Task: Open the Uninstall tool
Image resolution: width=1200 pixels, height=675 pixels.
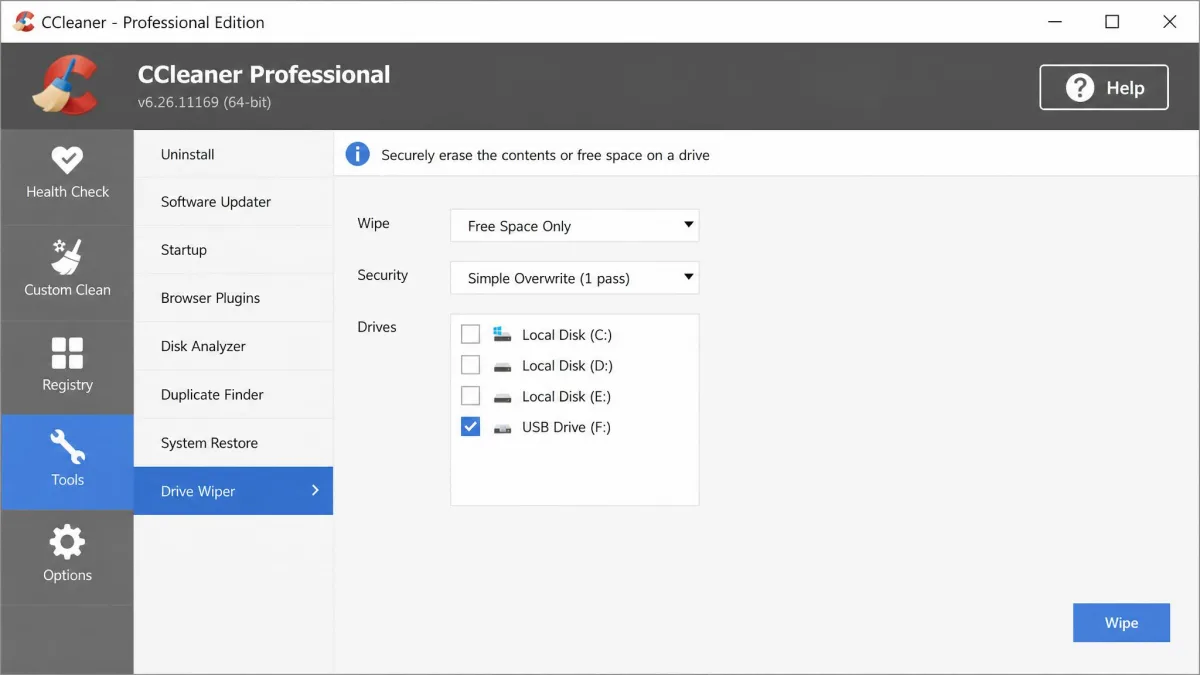Action: click(233, 154)
